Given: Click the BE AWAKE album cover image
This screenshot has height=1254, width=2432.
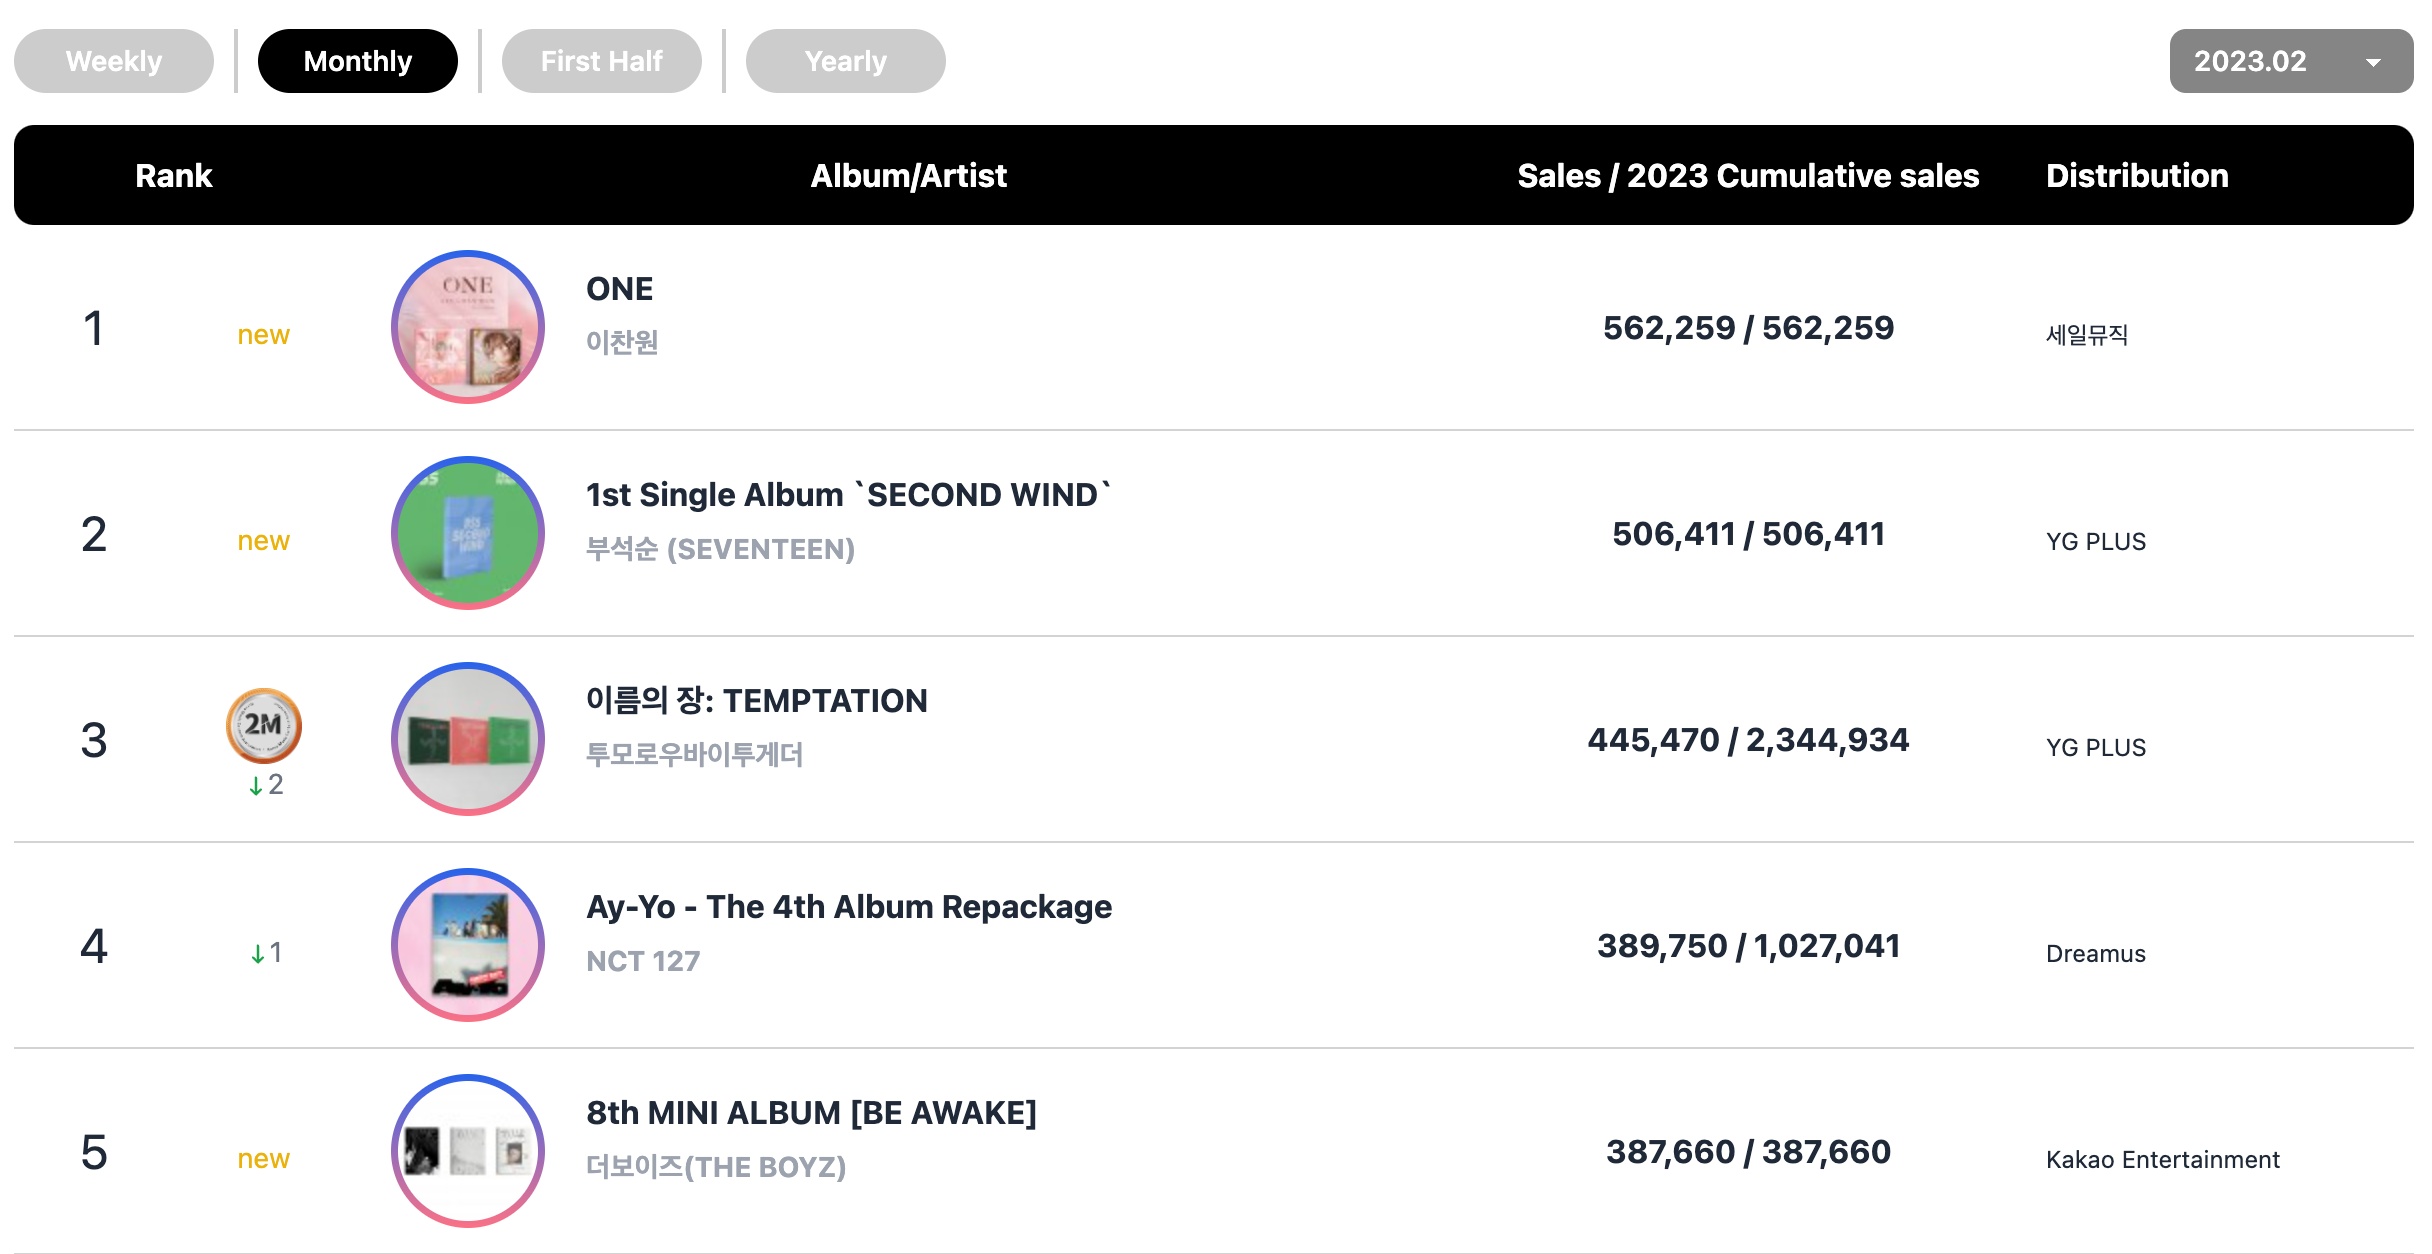Looking at the screenshot, I should click(467, 1151).
